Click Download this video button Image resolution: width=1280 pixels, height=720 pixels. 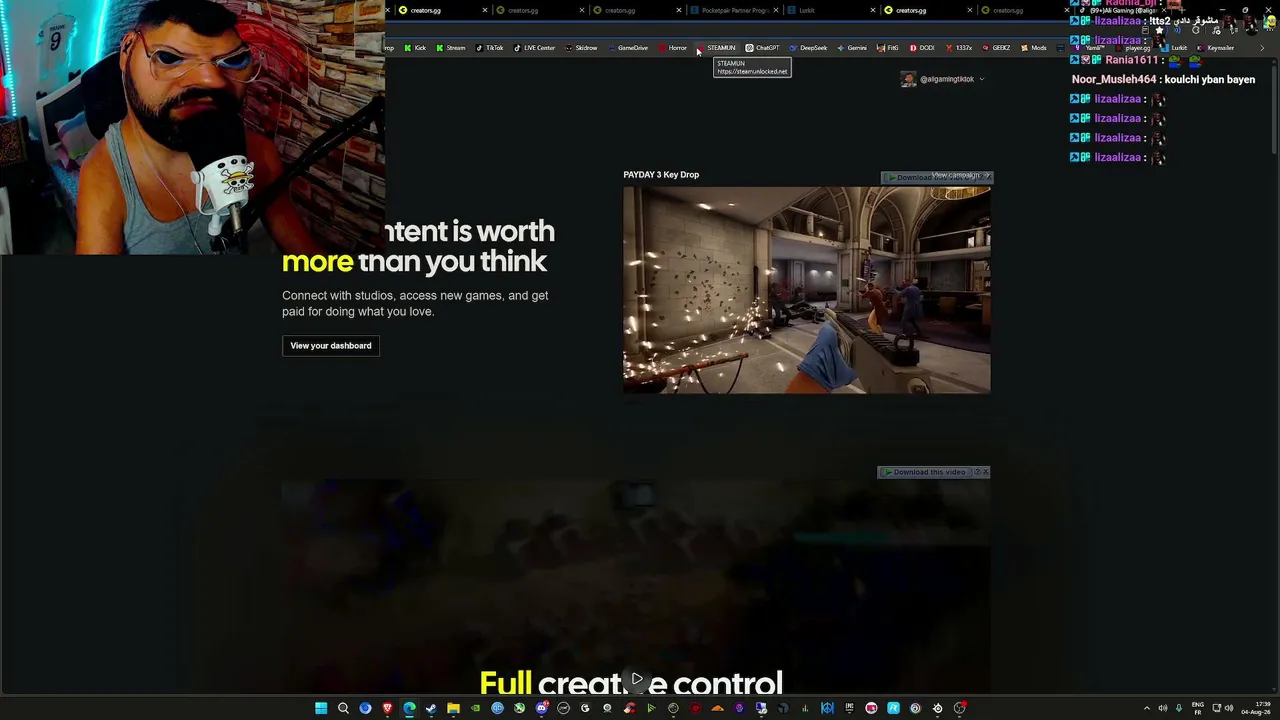927,472
